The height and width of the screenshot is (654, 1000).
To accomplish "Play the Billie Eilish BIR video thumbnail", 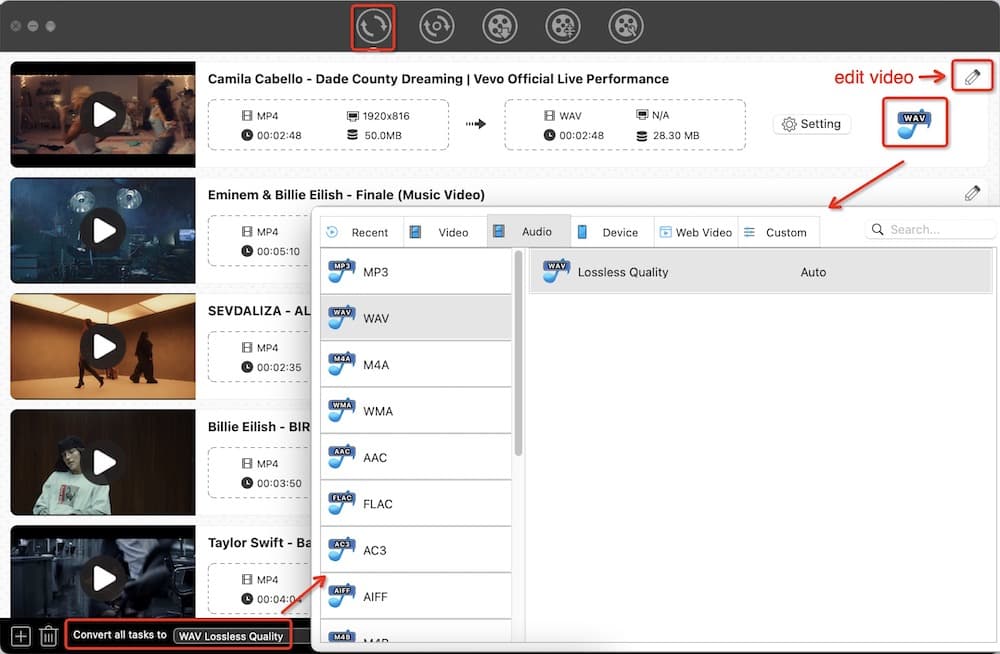I will pyautogui.click(x=104, y=463).
